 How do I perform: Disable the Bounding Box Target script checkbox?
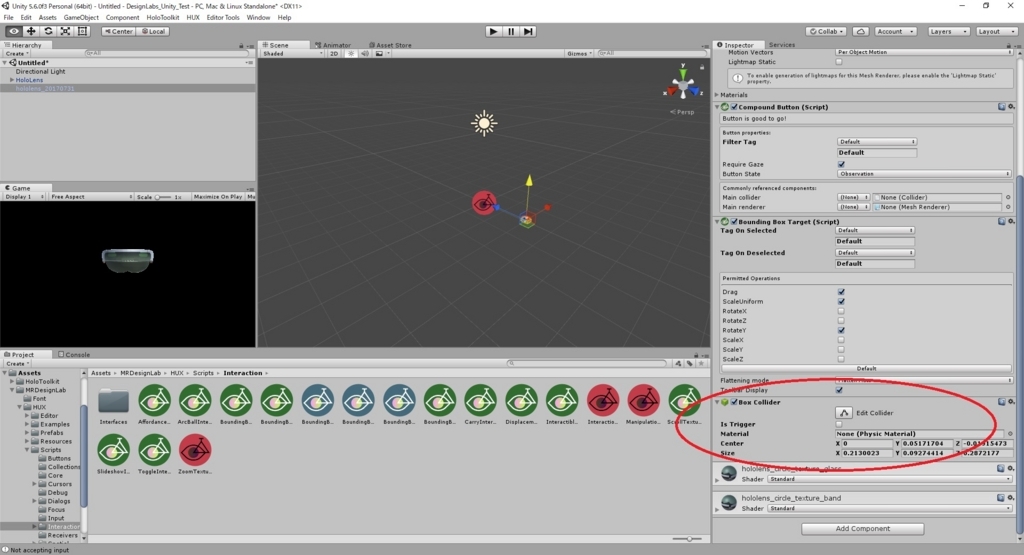(734, 221)
